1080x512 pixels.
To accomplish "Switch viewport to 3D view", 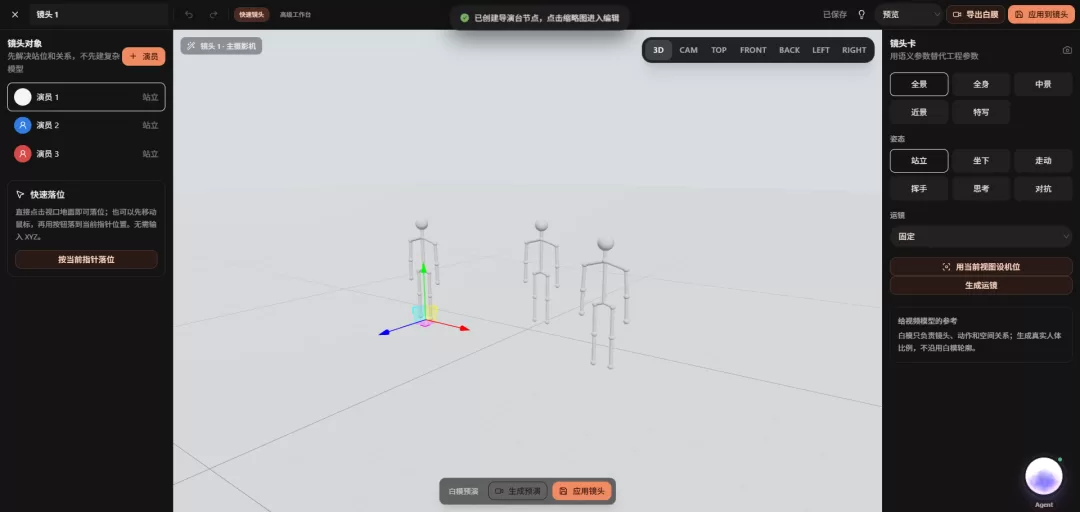I will click(658, 50).
